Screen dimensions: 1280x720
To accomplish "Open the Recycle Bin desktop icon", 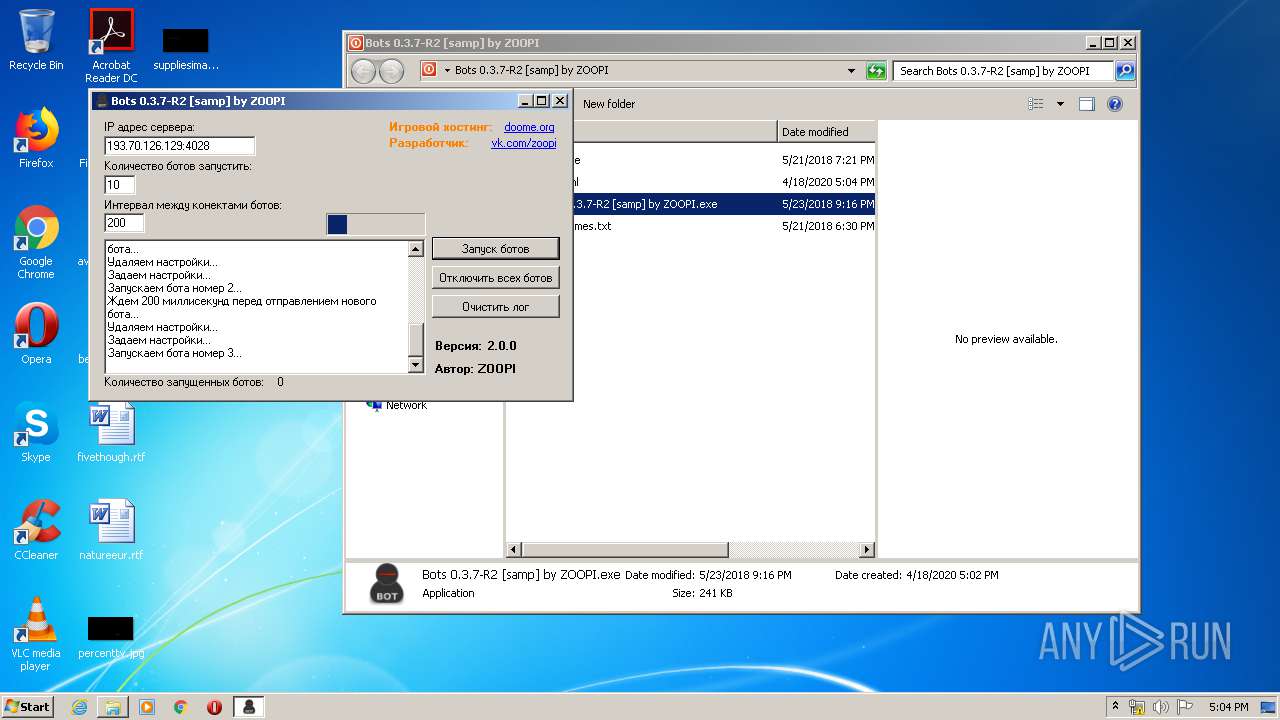I will tap(36, 40).
